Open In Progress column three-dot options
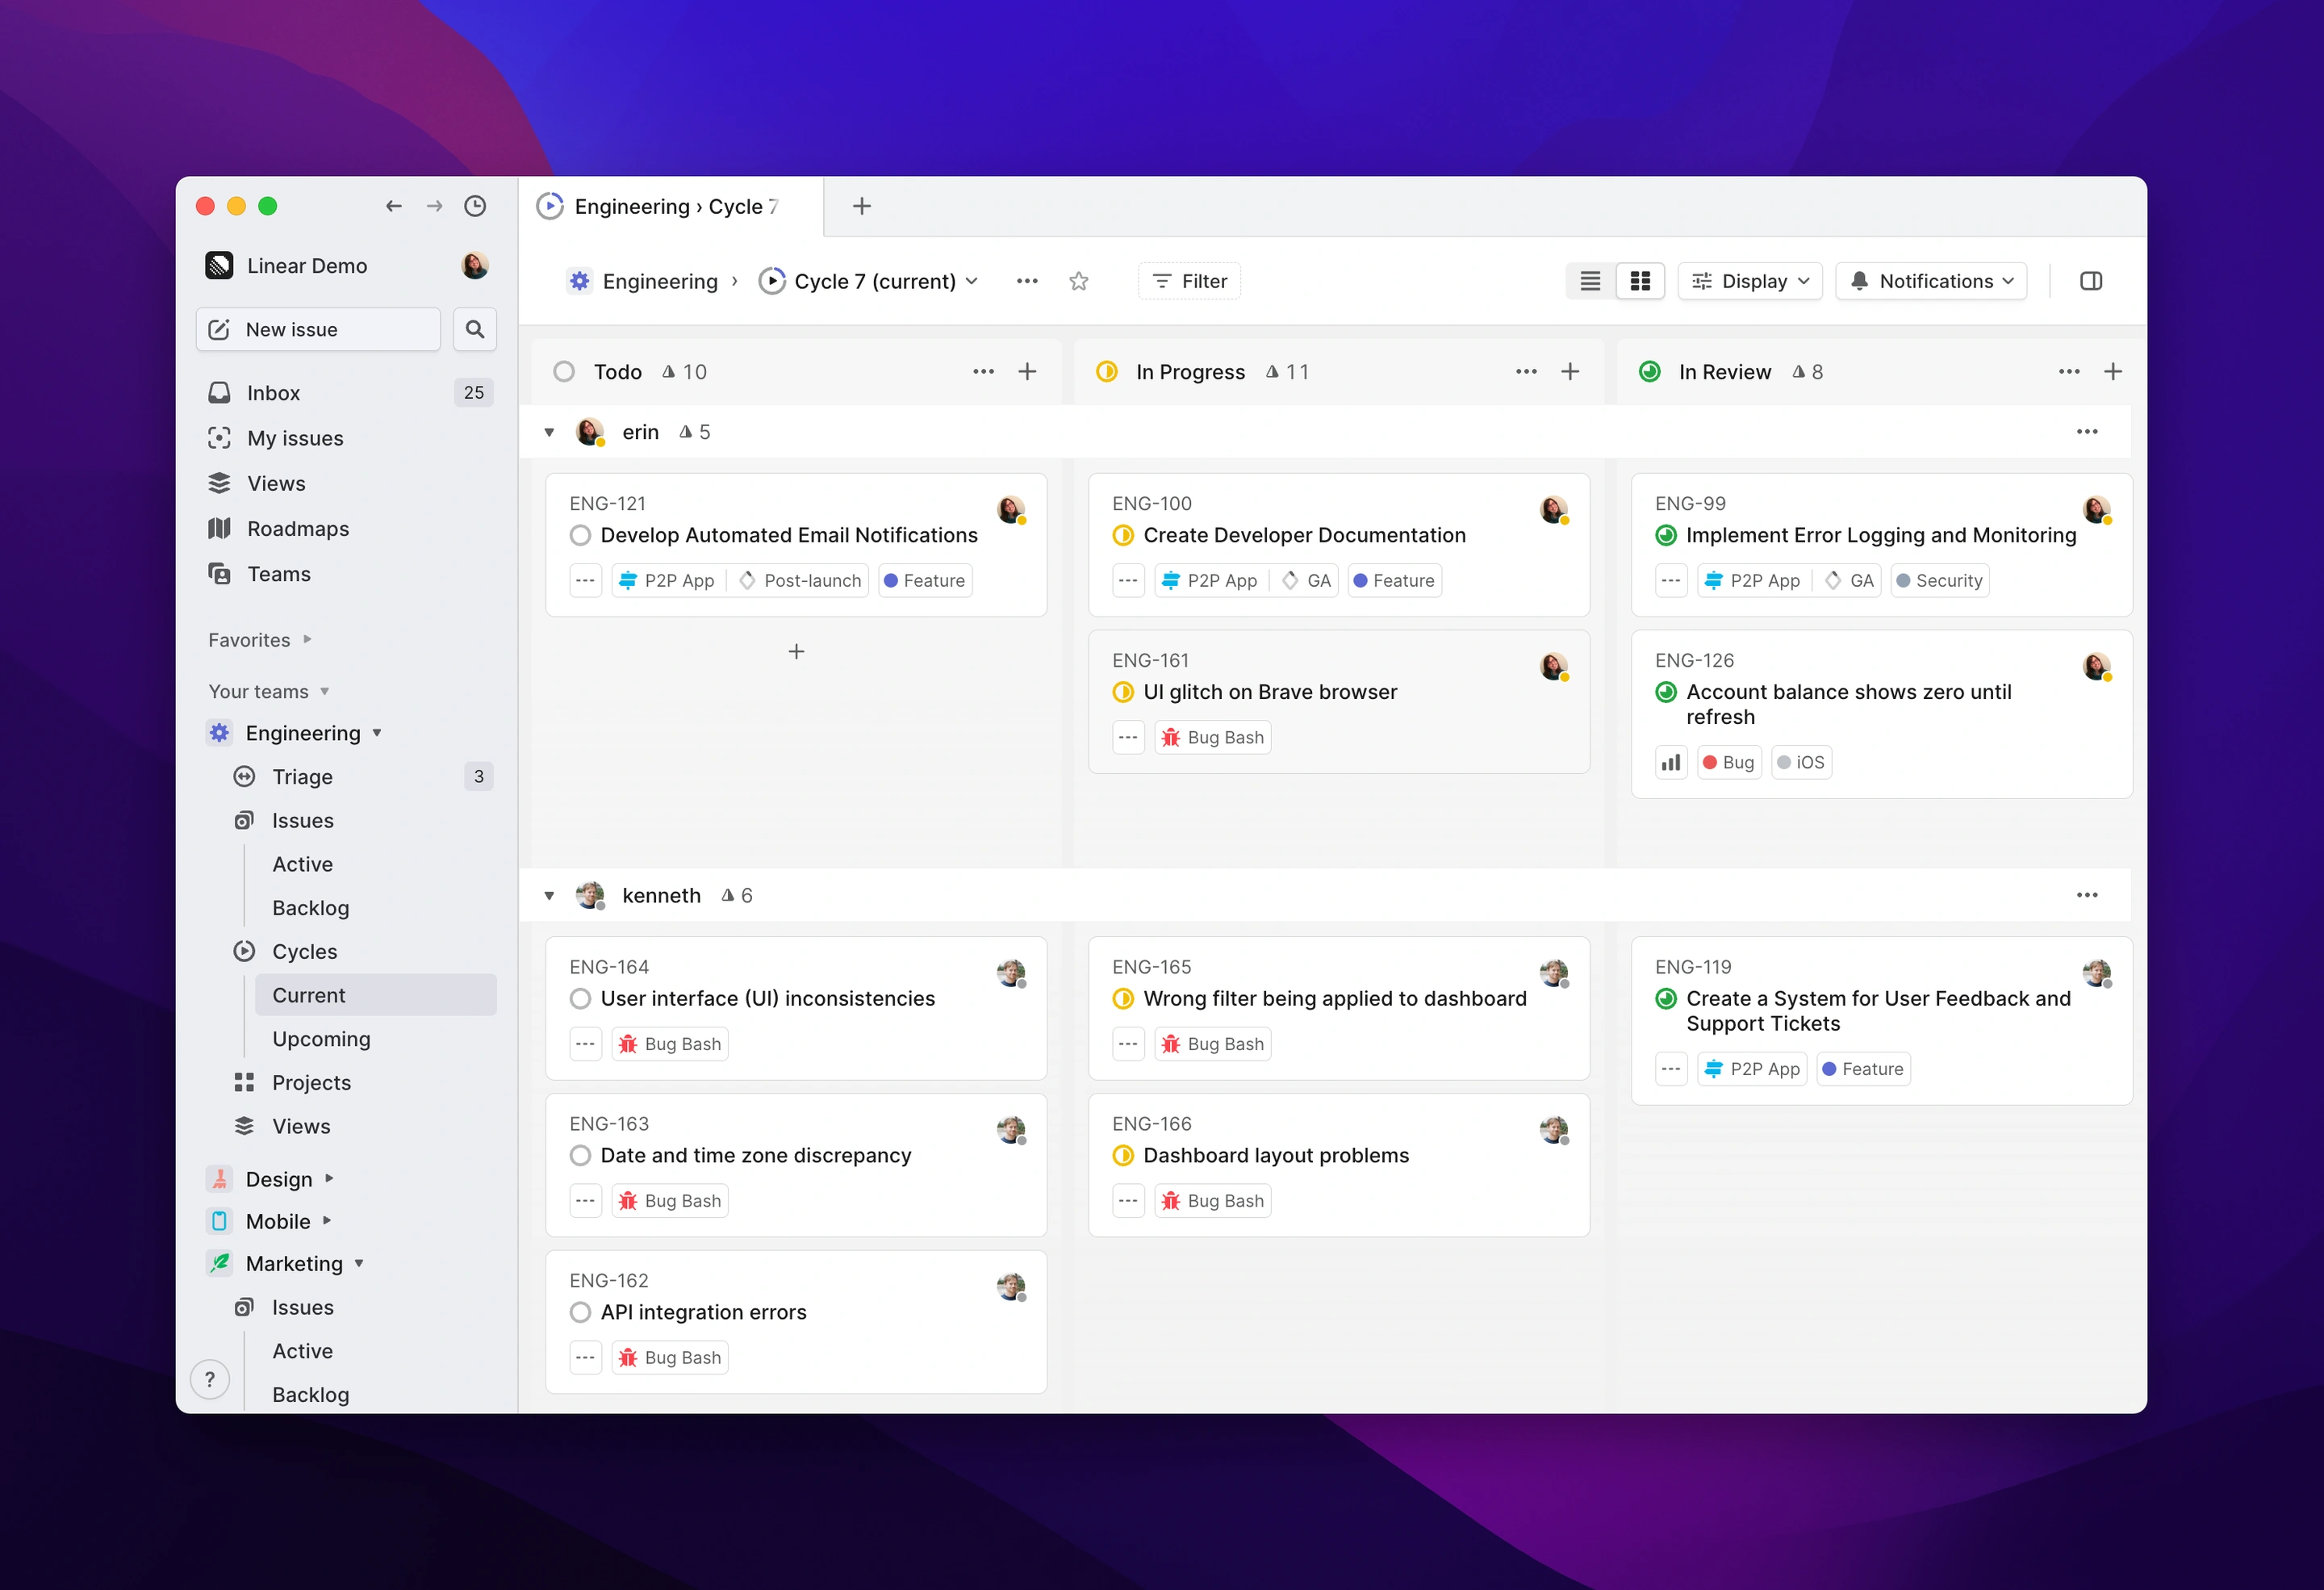Image resolution: width=2324 pixels, height=1590 pixels. click(x=1526, y=372)
